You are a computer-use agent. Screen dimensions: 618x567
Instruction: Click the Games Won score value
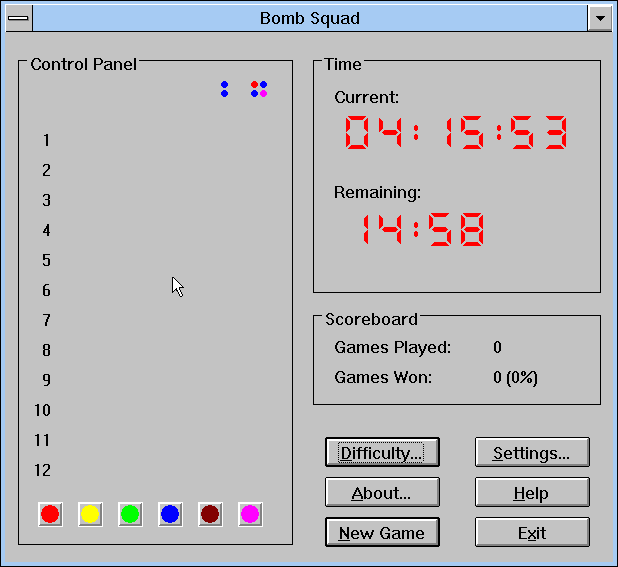click(x=516, y=377)
